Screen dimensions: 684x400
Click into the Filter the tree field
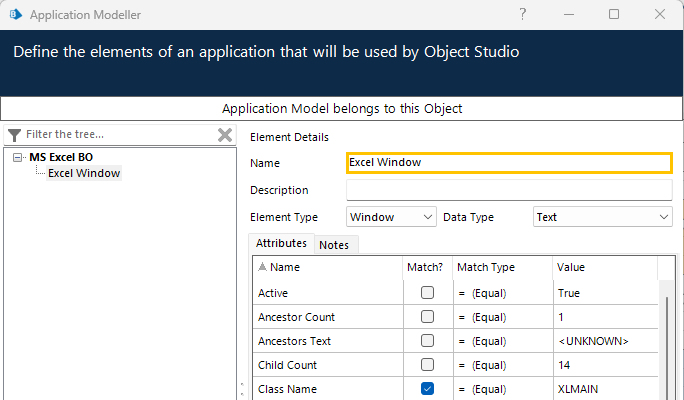click(x=120, y=134)
